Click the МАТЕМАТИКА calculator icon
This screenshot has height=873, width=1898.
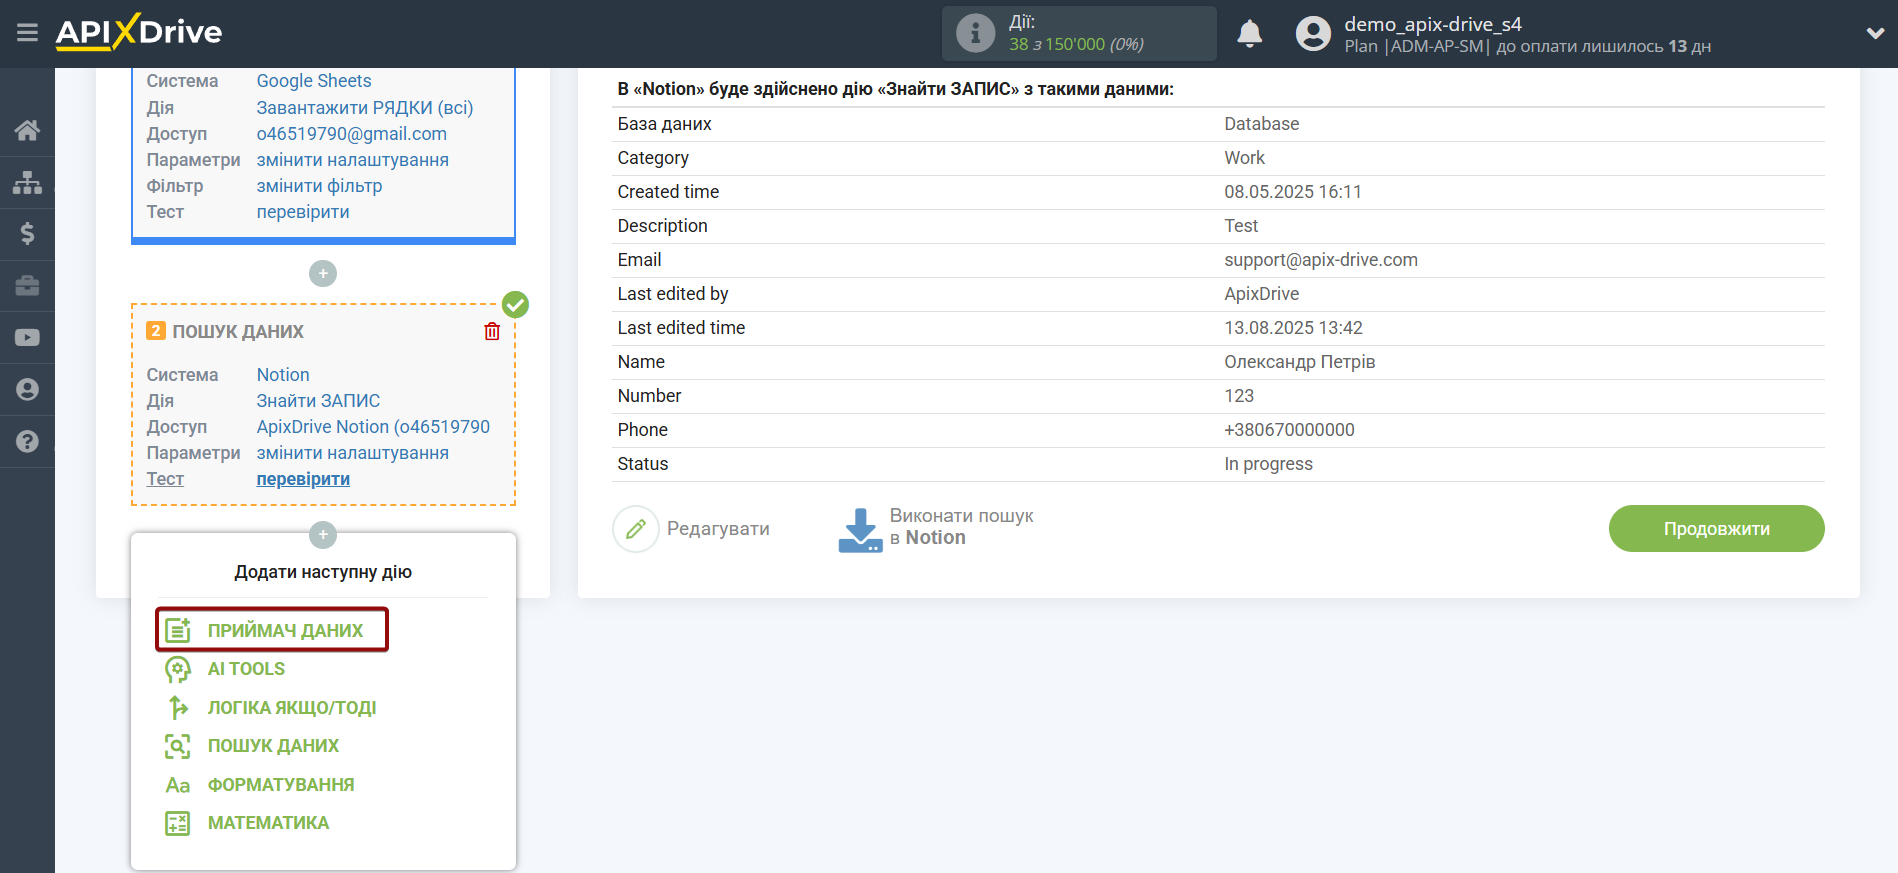coord(178,823)
